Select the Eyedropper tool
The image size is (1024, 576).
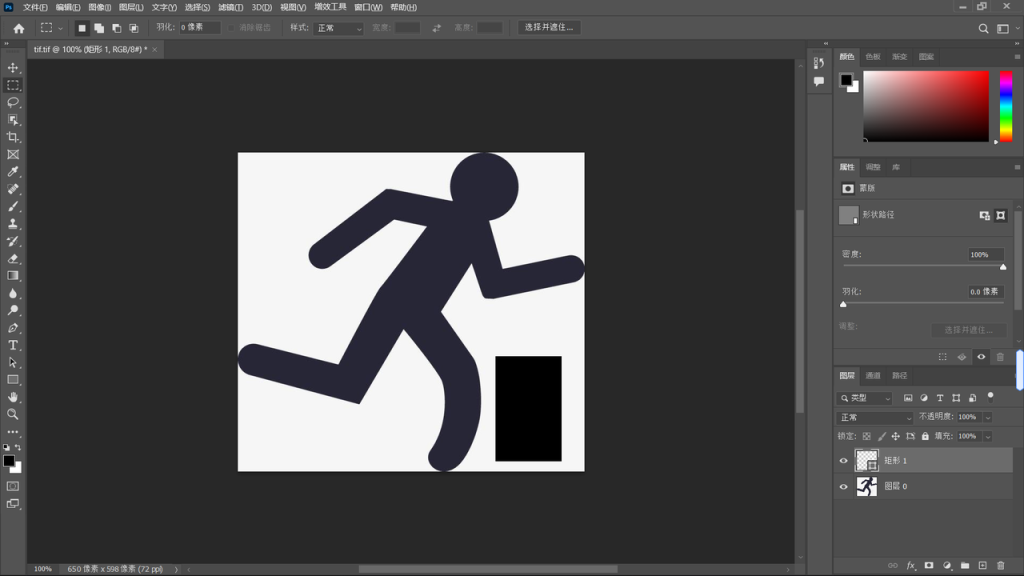[x=13, y=172]
